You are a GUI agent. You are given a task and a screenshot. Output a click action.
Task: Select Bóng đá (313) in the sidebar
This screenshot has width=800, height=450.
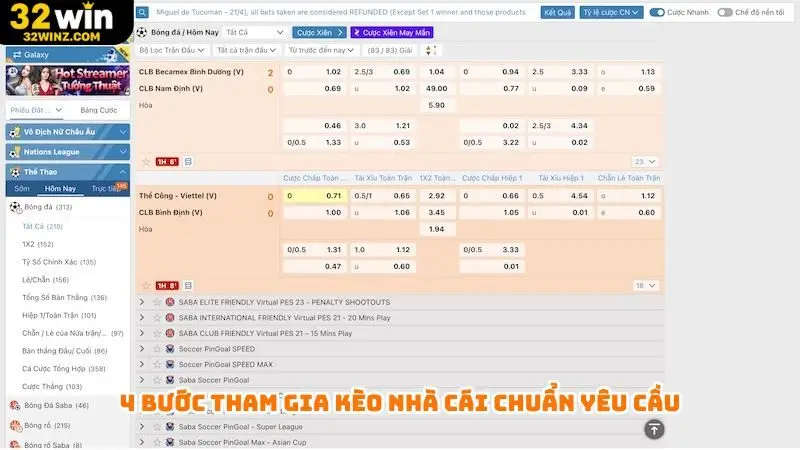tap(48, 207)
